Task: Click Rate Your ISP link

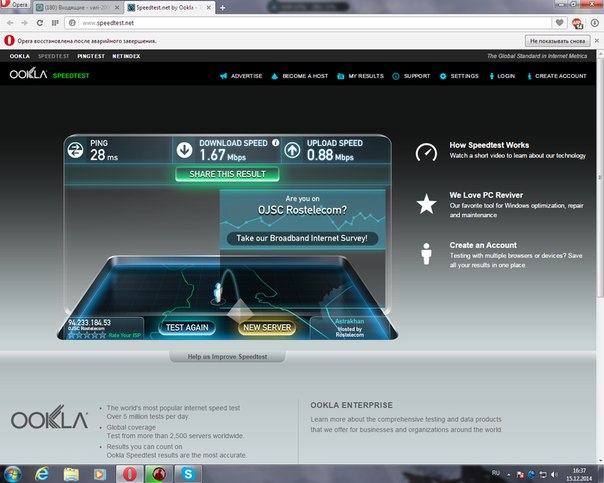Action: coord(124,335)
